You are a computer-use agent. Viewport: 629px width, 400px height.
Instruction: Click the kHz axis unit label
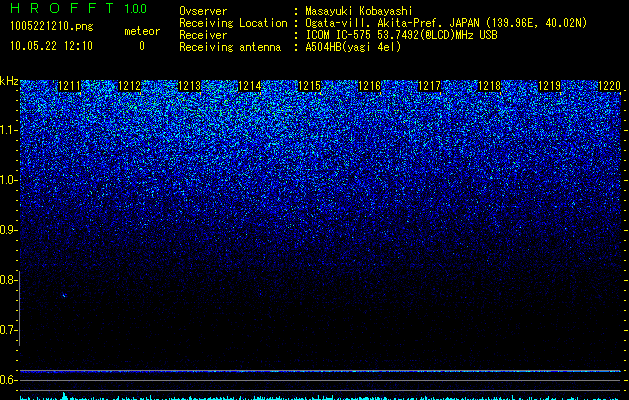(x=9, y=81)
